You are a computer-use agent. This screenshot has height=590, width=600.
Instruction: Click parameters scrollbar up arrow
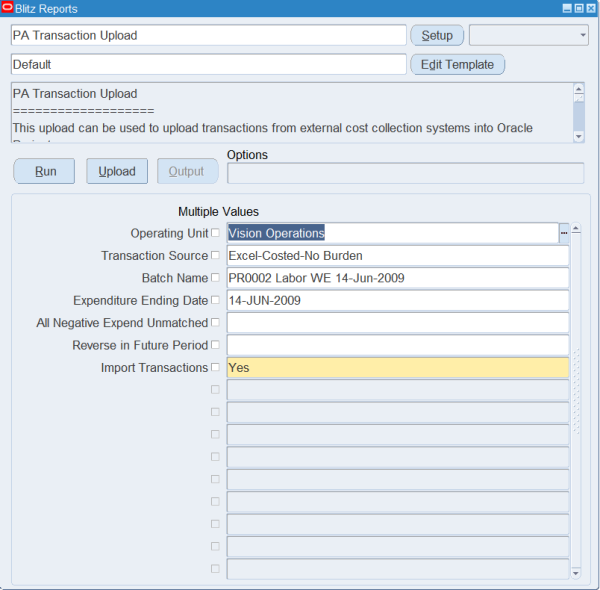click(x=576, y=229)
